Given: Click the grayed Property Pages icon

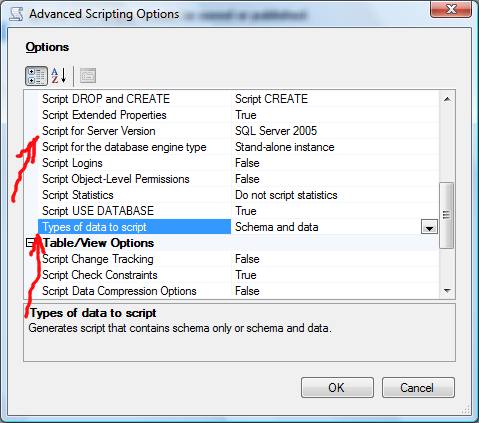Looking at the screenshot, I should pos(88,76).
